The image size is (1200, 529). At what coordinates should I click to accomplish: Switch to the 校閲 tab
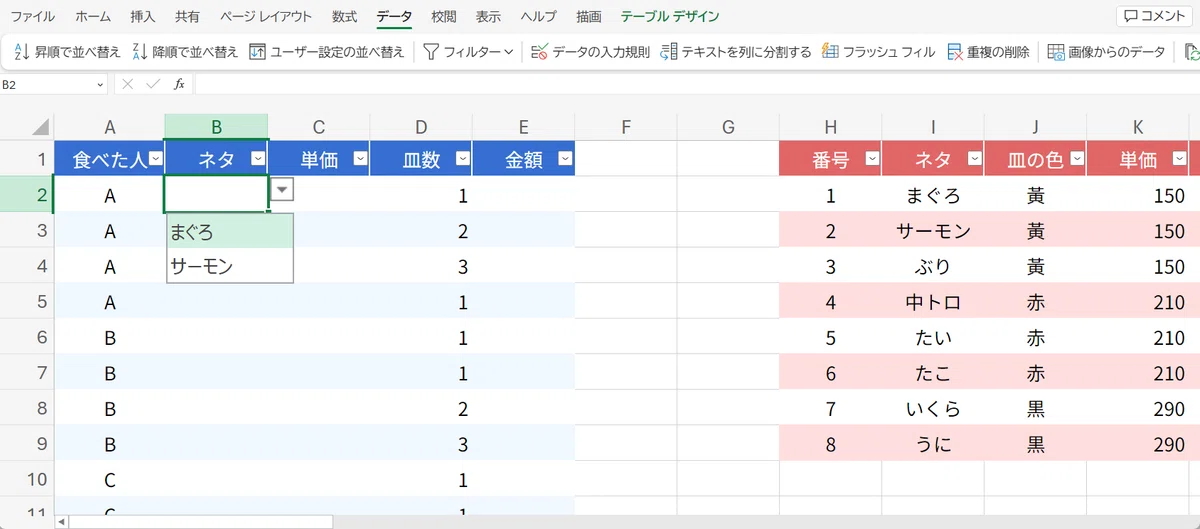[x=444, y=17]
